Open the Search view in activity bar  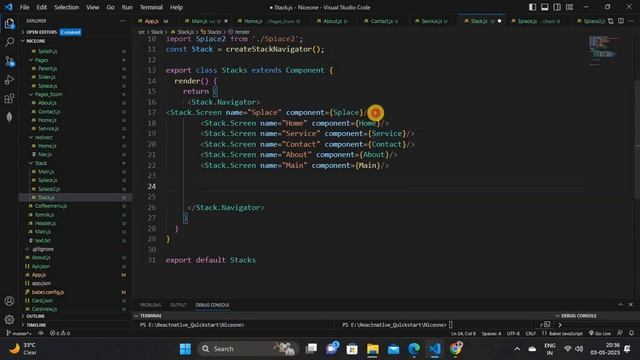click(x=9, y=42)
